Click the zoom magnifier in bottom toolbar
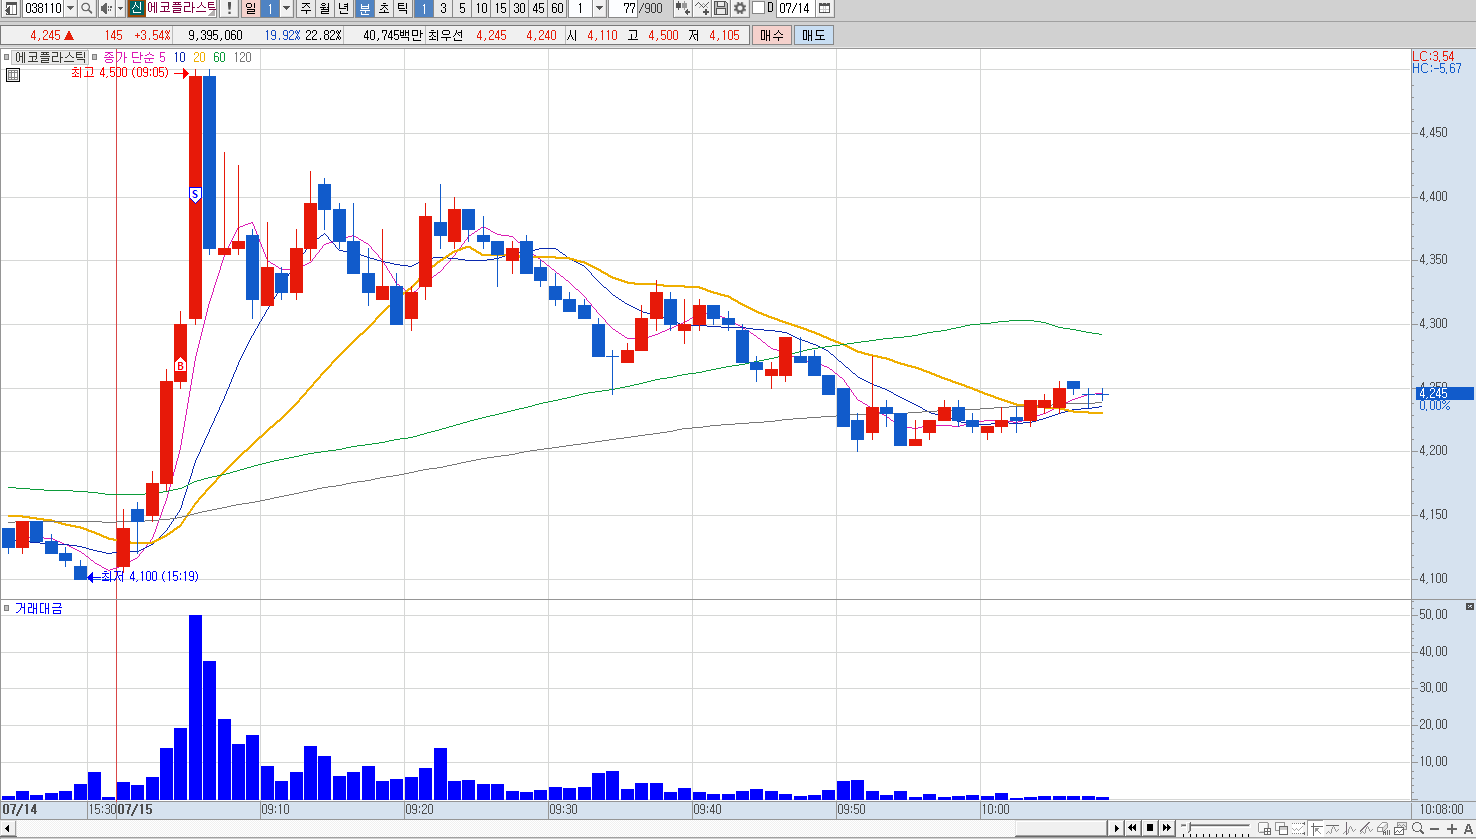The width and height of the screenshot is (1476, 839). coord(1417,828)
